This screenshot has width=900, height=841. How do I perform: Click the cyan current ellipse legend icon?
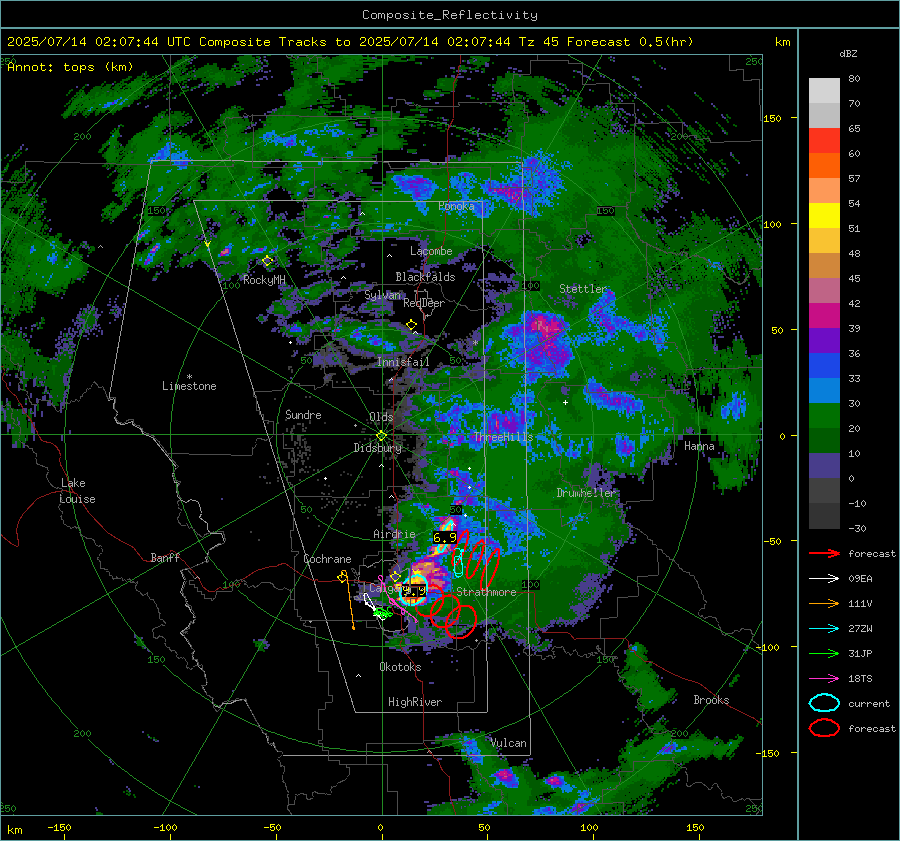824,703
